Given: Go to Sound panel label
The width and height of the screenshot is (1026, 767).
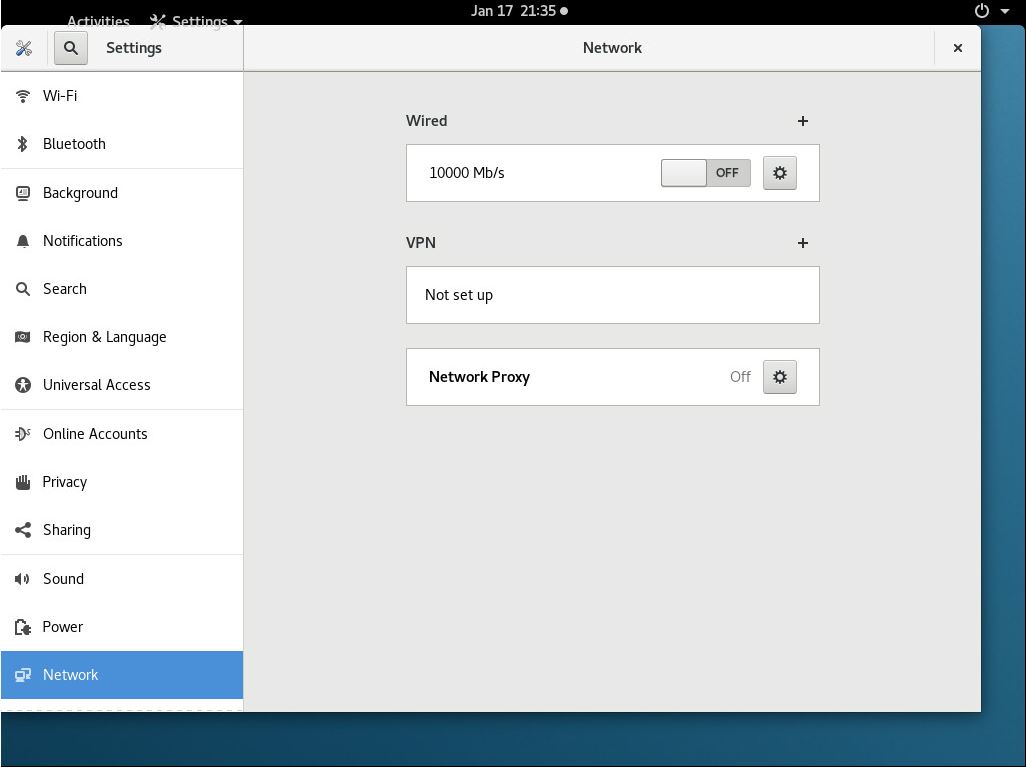Looking at the screenshot, I should pos(63,579).
